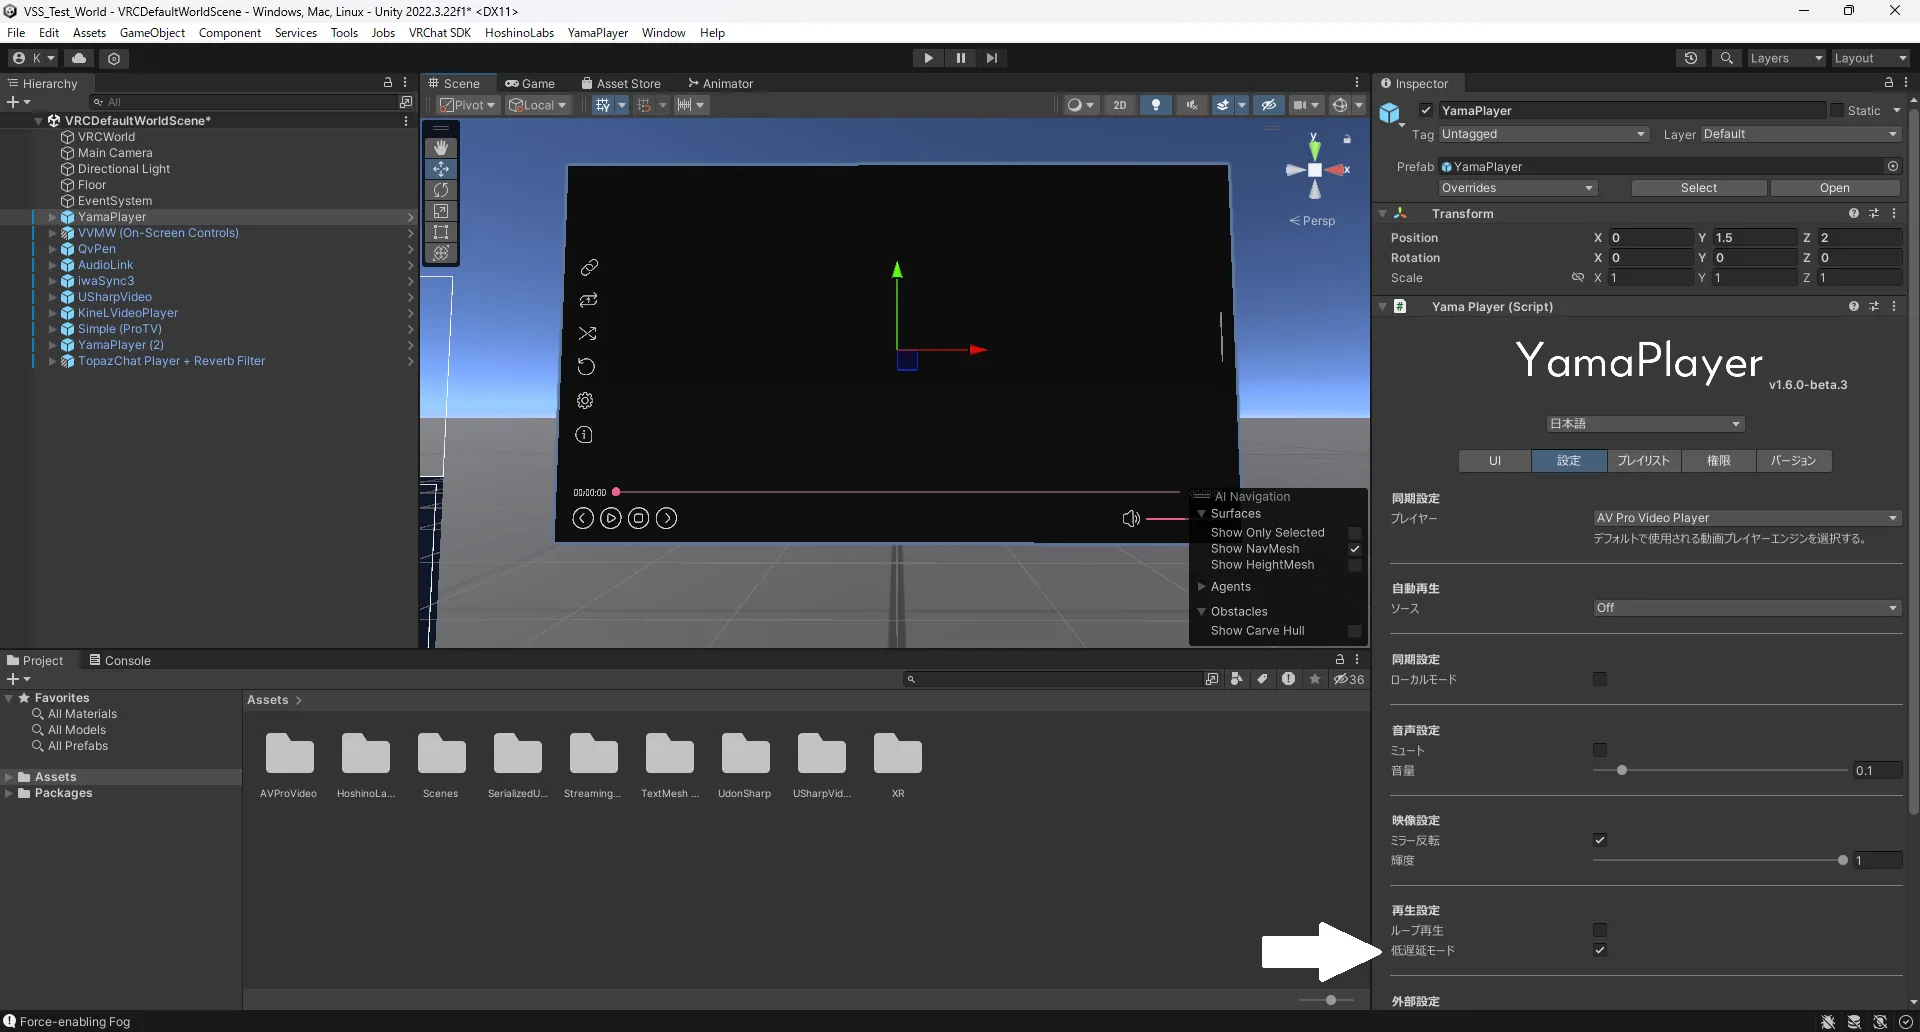Click the prefab Select button
The width and height of the screenshot is (1920, 1032).
1698,188
